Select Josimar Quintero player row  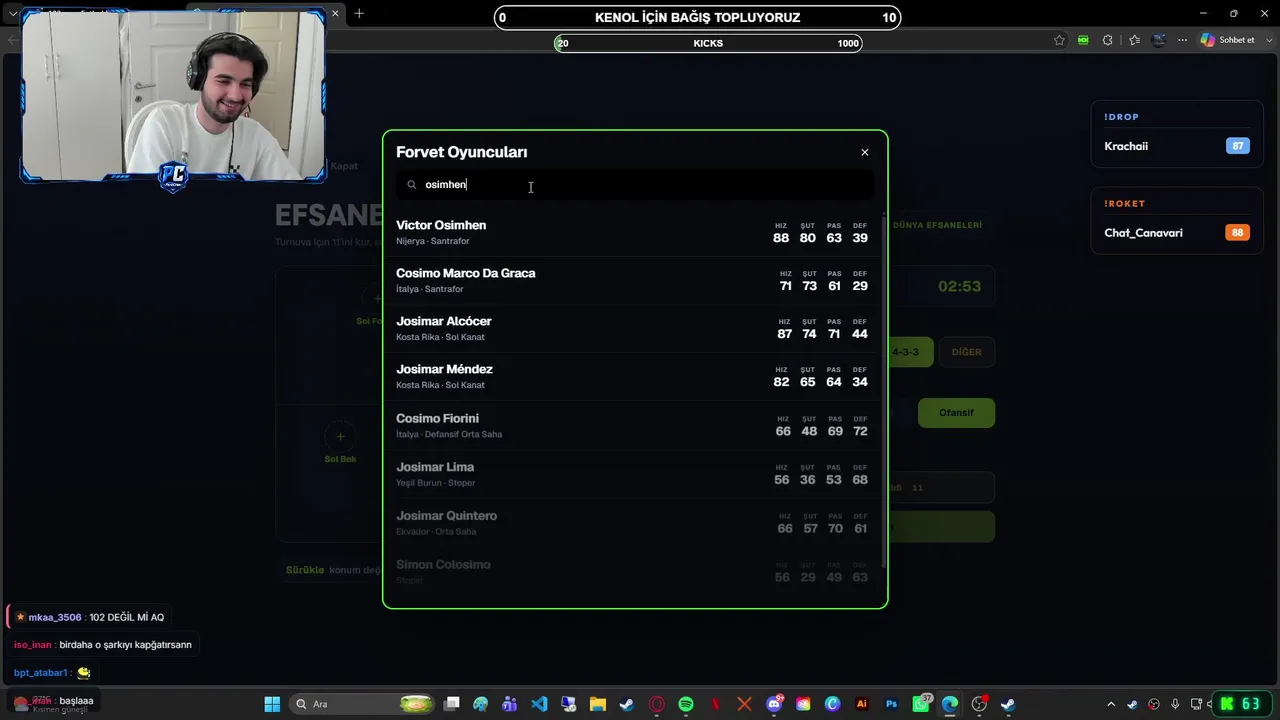click(633, 523)
